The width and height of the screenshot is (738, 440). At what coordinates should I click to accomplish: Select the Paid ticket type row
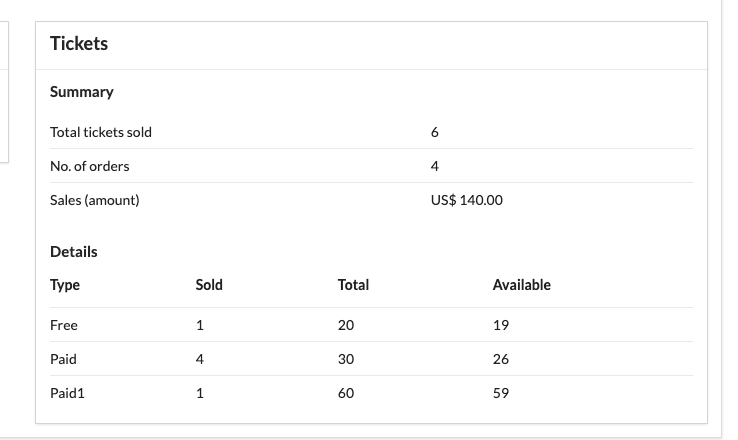(63, 359)
